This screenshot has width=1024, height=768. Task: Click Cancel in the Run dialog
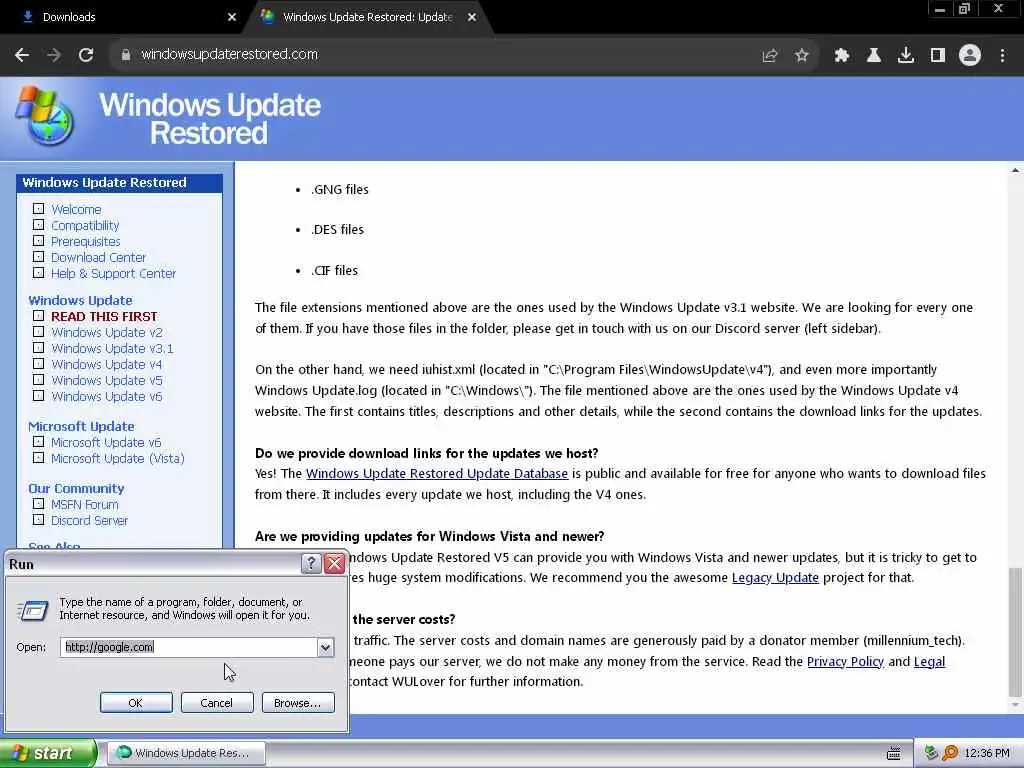point(217,703)
